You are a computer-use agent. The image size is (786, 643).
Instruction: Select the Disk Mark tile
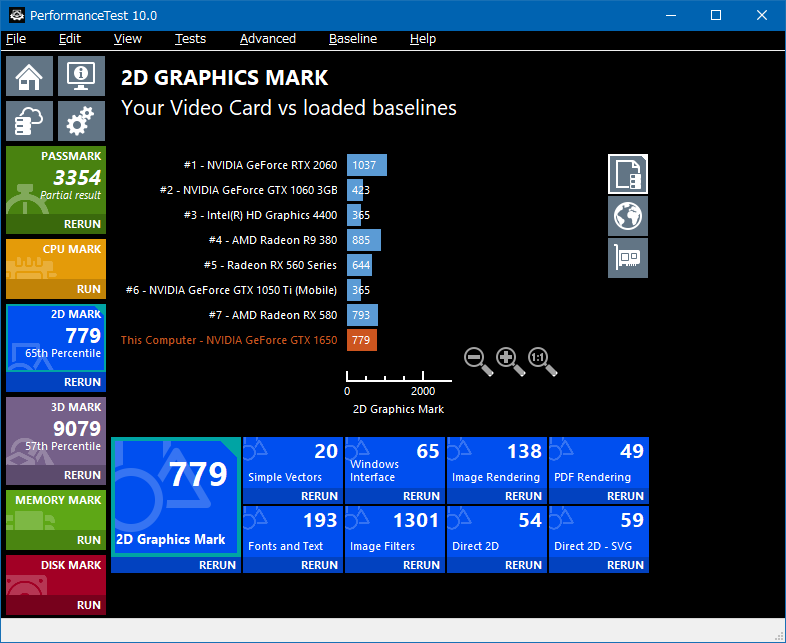click(56, 575)
